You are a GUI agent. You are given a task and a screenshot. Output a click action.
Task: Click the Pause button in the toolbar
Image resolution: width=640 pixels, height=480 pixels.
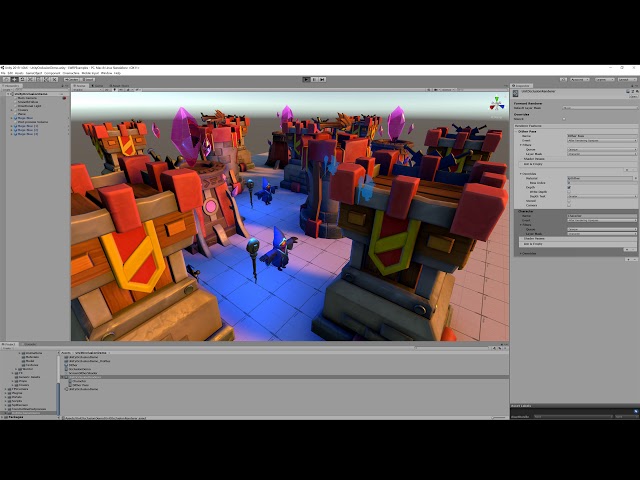pyautogui.click(x=314, y=80)
